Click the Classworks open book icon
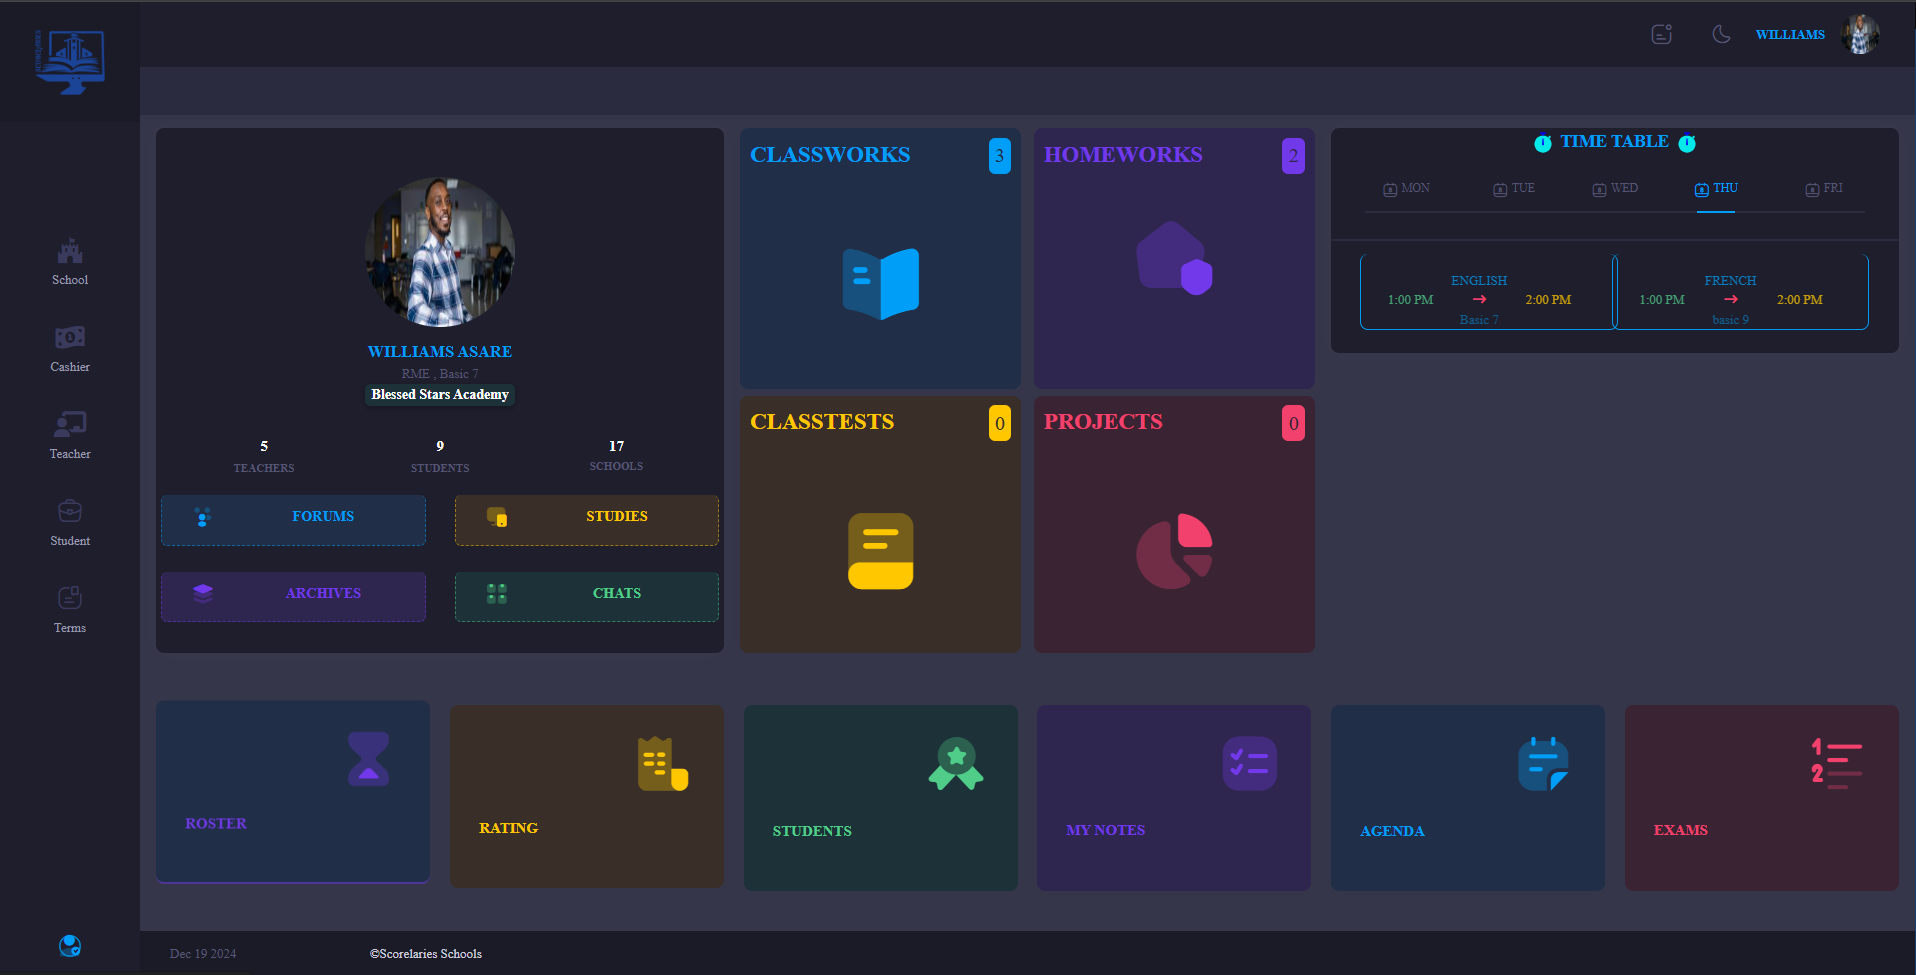The height and width of the screenshot is (975, 1916). tap(880, 284)
